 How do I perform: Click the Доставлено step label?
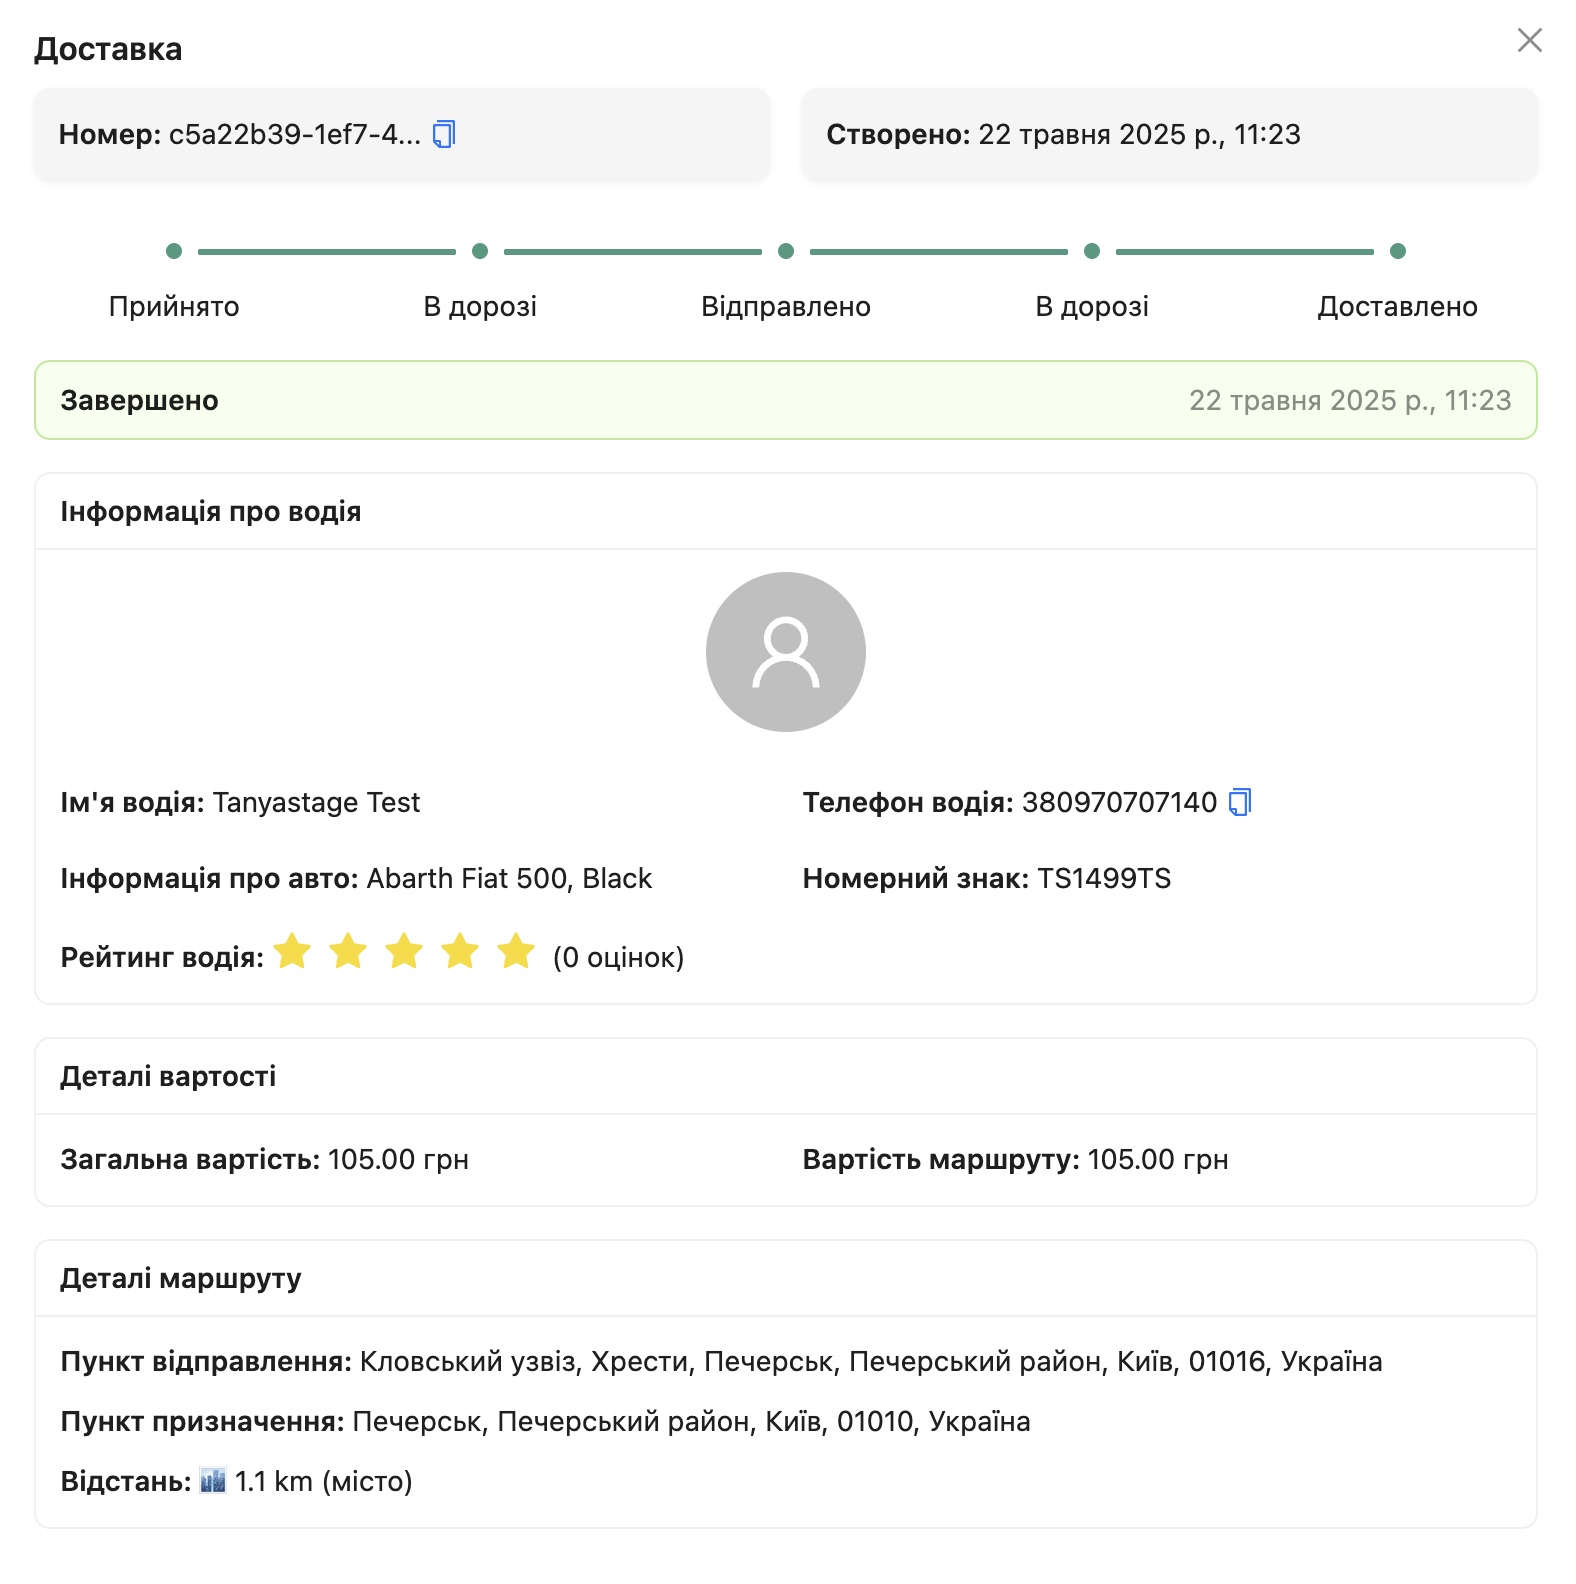point(1397,306)
